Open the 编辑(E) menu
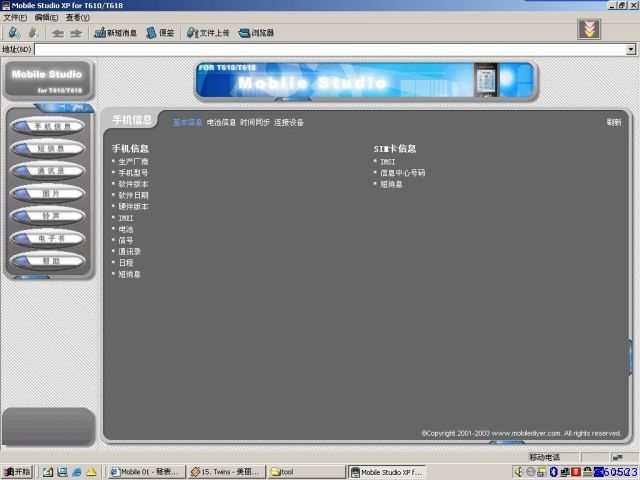Viewport: 640px width, 480px height. (46, 17)
